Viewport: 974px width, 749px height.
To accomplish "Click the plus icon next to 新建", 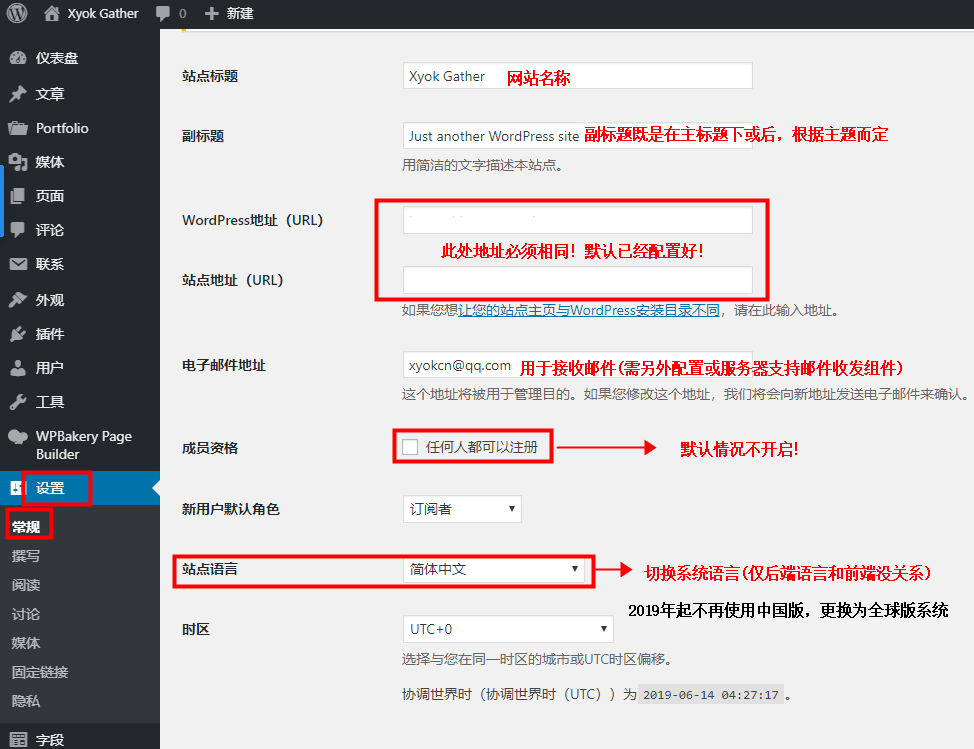I will coord(211,13).
